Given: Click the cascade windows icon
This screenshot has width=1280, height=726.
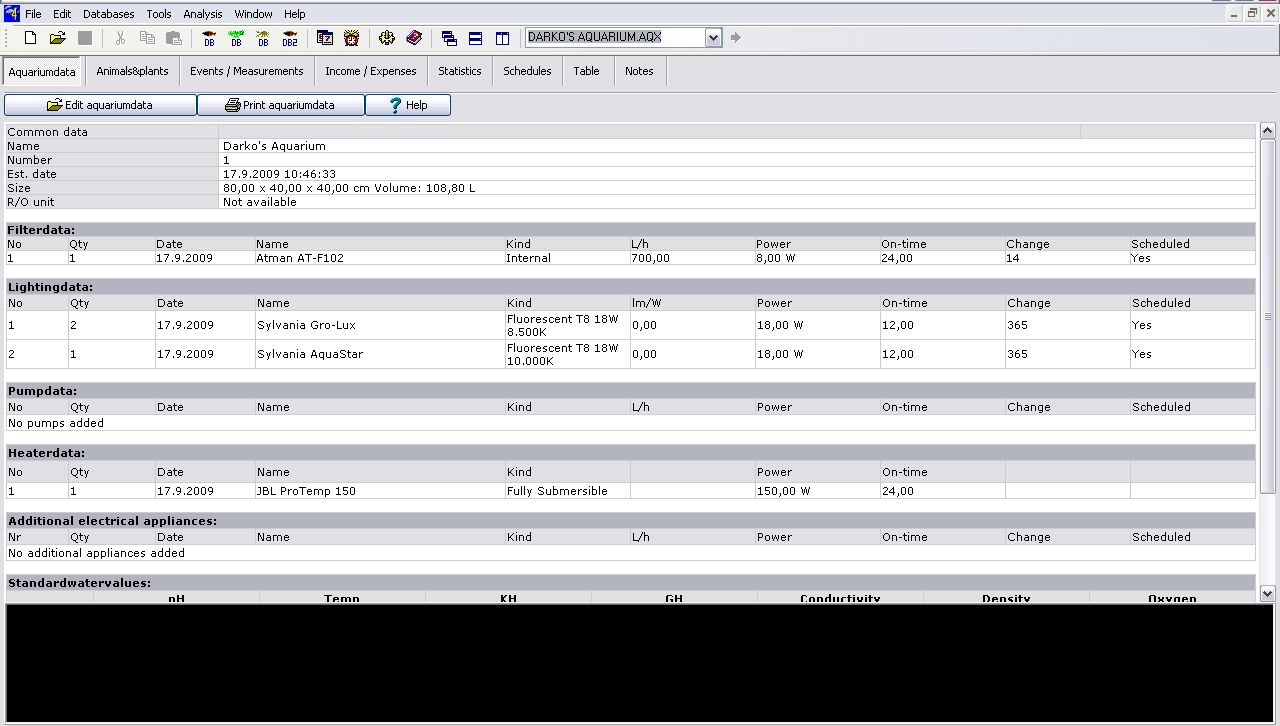Looking at the screenshot, I should click(449, 38).
